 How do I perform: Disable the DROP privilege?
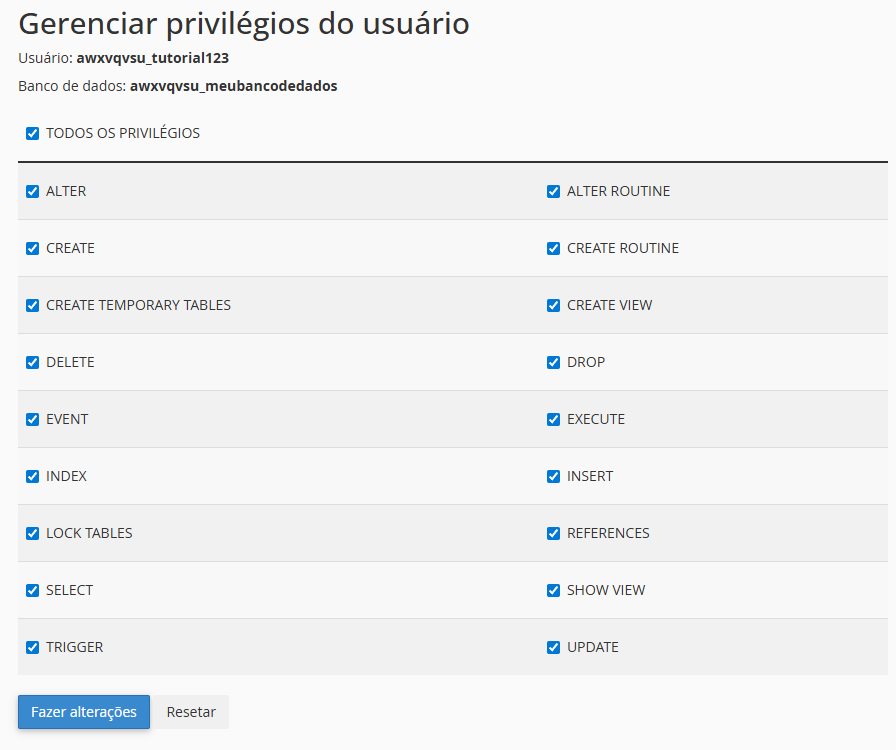point(554,362)
